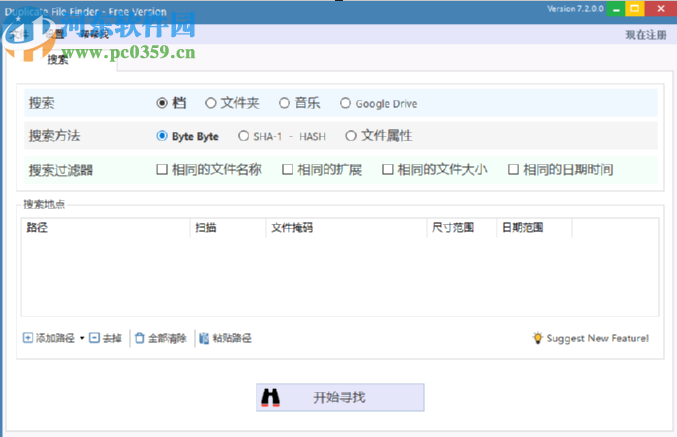Click the 添加路径 add path icon

click(x=28, y=338)
